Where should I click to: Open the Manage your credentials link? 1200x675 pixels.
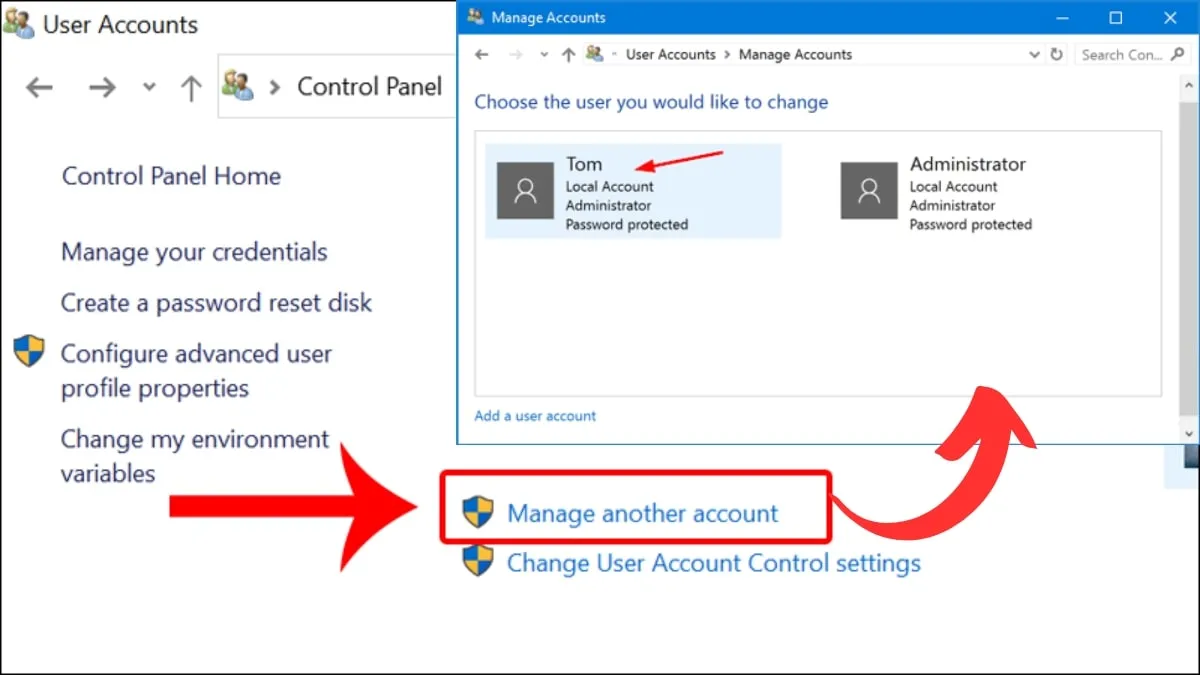(x=194, y=252)
